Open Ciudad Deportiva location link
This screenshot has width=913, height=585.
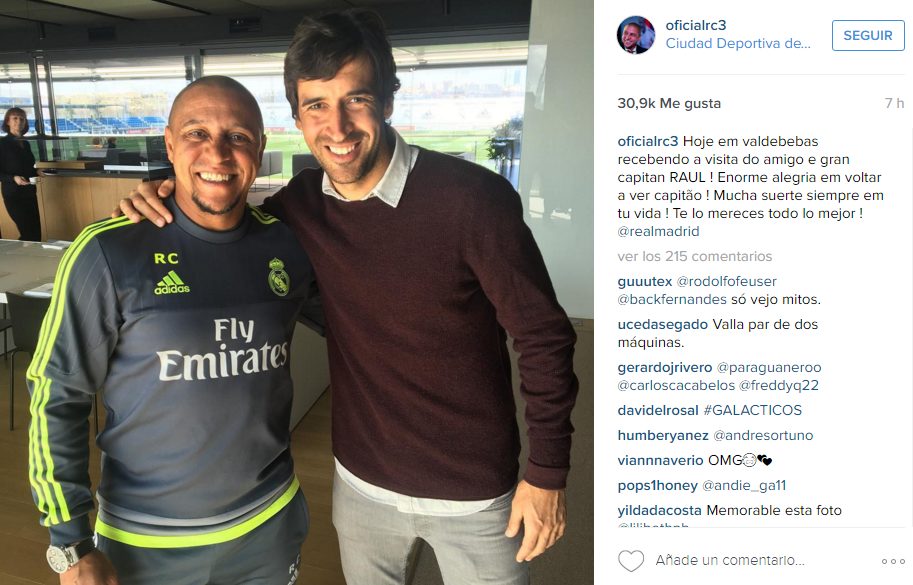pos(738,43)
